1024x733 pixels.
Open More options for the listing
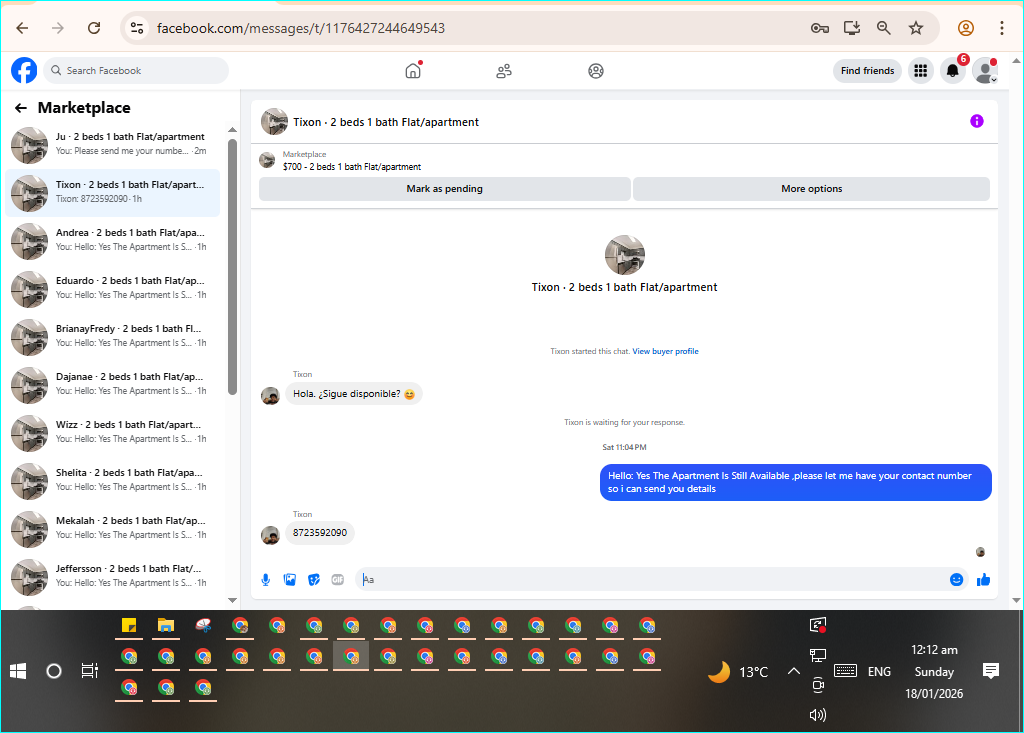(811, 189)
